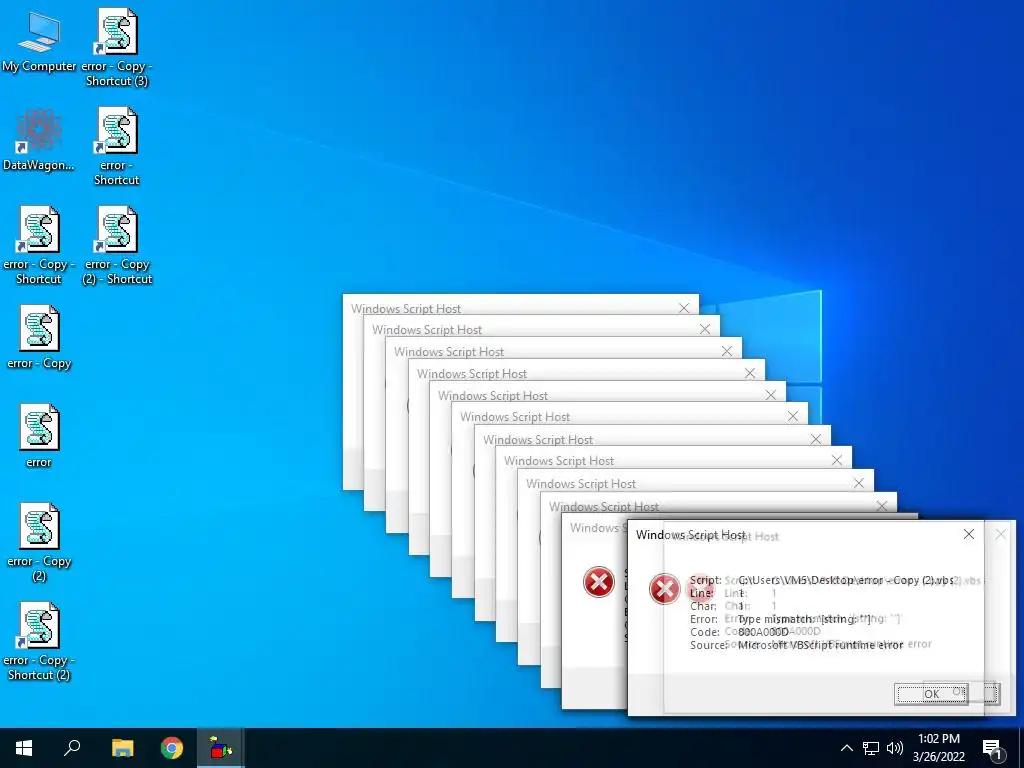Show hidden system tray icons

click(x=846, y=748)
